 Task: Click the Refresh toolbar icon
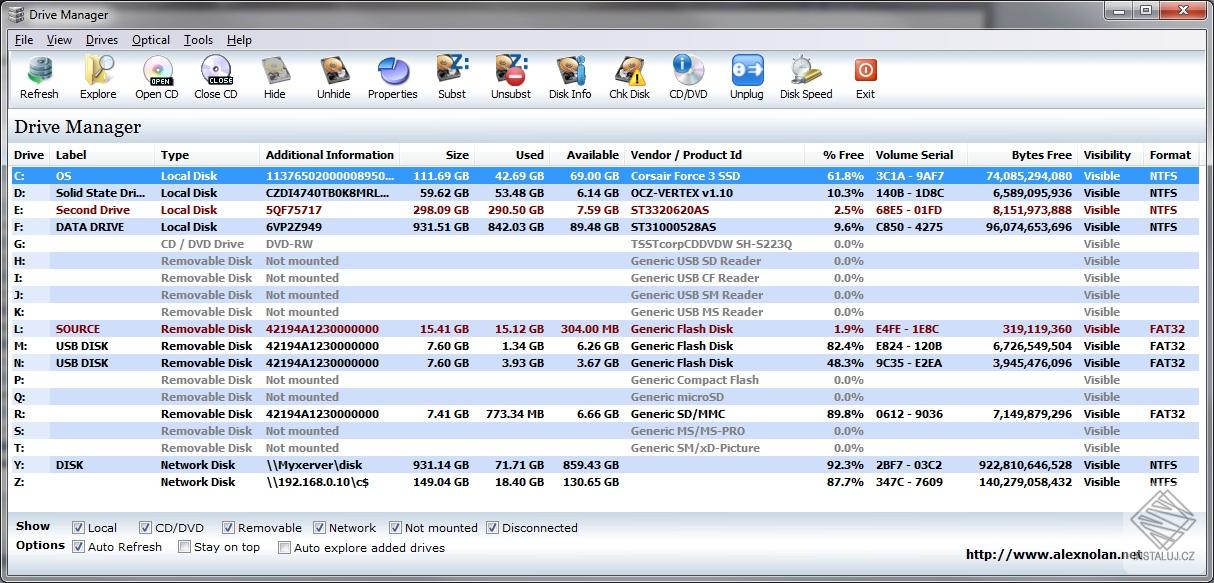[39, 76]
